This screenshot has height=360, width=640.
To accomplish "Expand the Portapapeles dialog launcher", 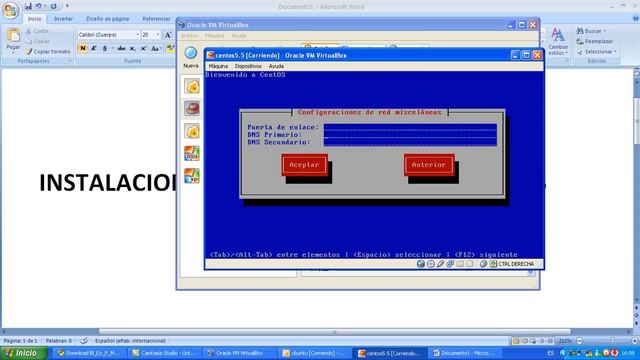I will click(70, 61).
